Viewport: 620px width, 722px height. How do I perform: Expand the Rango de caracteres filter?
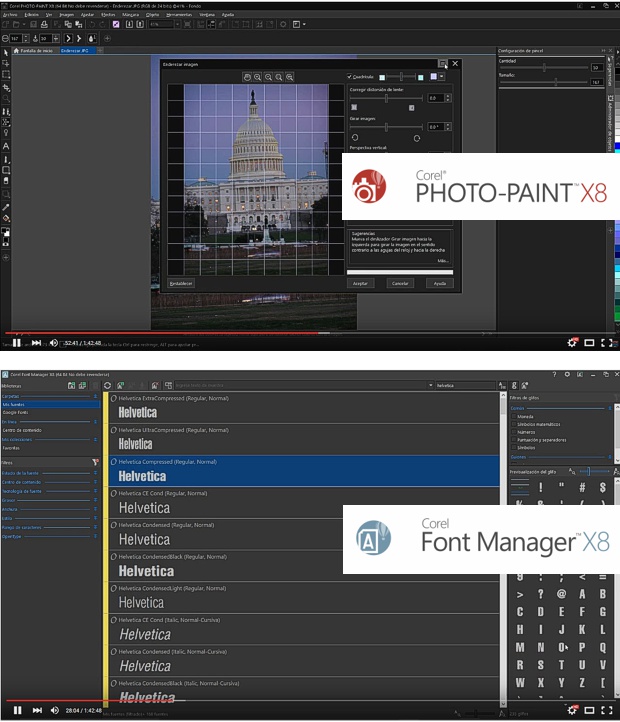[x=95, y=527]
